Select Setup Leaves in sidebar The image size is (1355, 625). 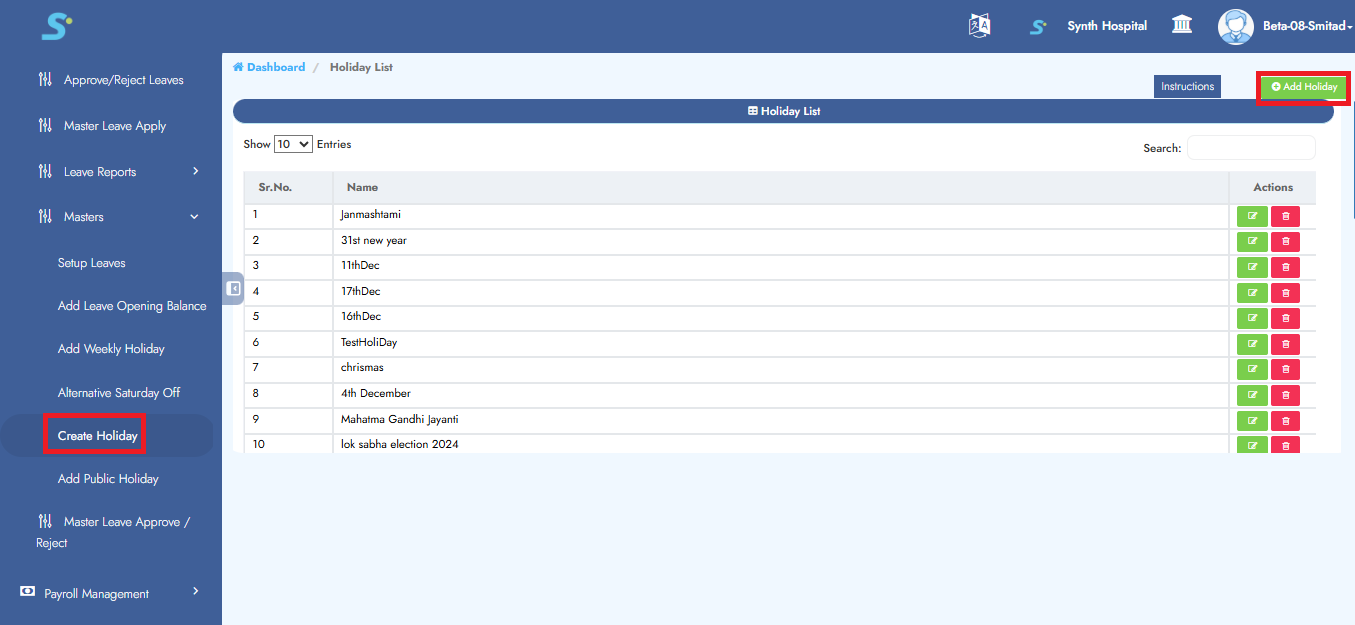[x=91, y=263]
